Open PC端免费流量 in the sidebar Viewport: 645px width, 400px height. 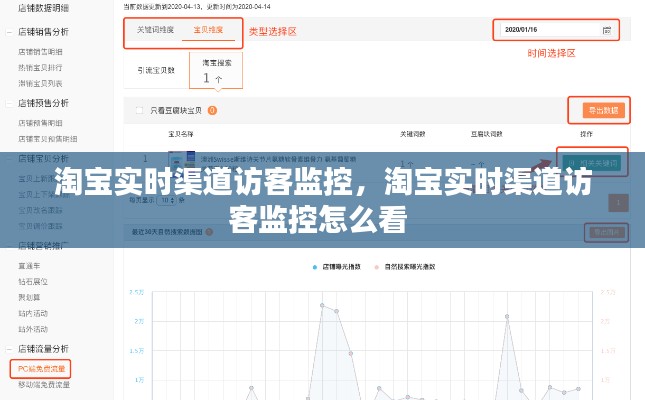click(x=42, y=368)
